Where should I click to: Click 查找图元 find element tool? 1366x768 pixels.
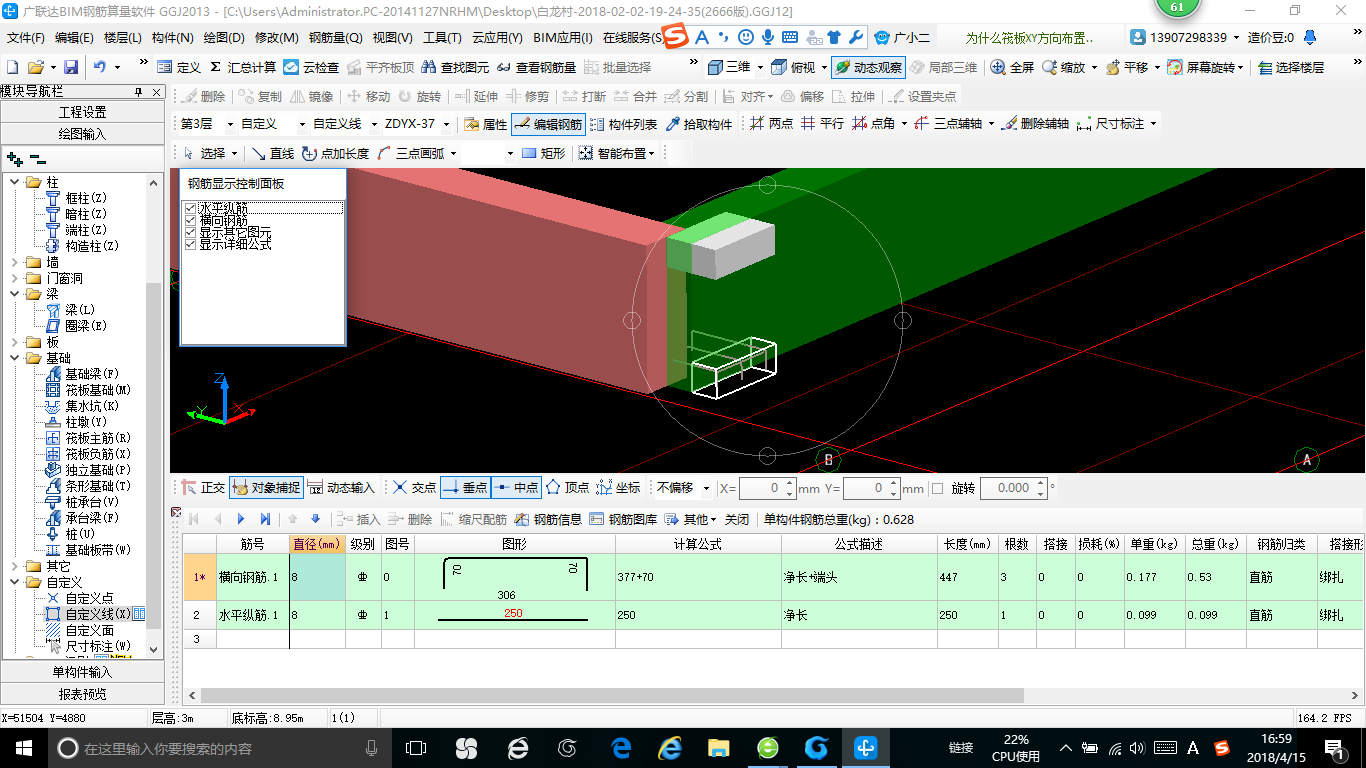456,67
